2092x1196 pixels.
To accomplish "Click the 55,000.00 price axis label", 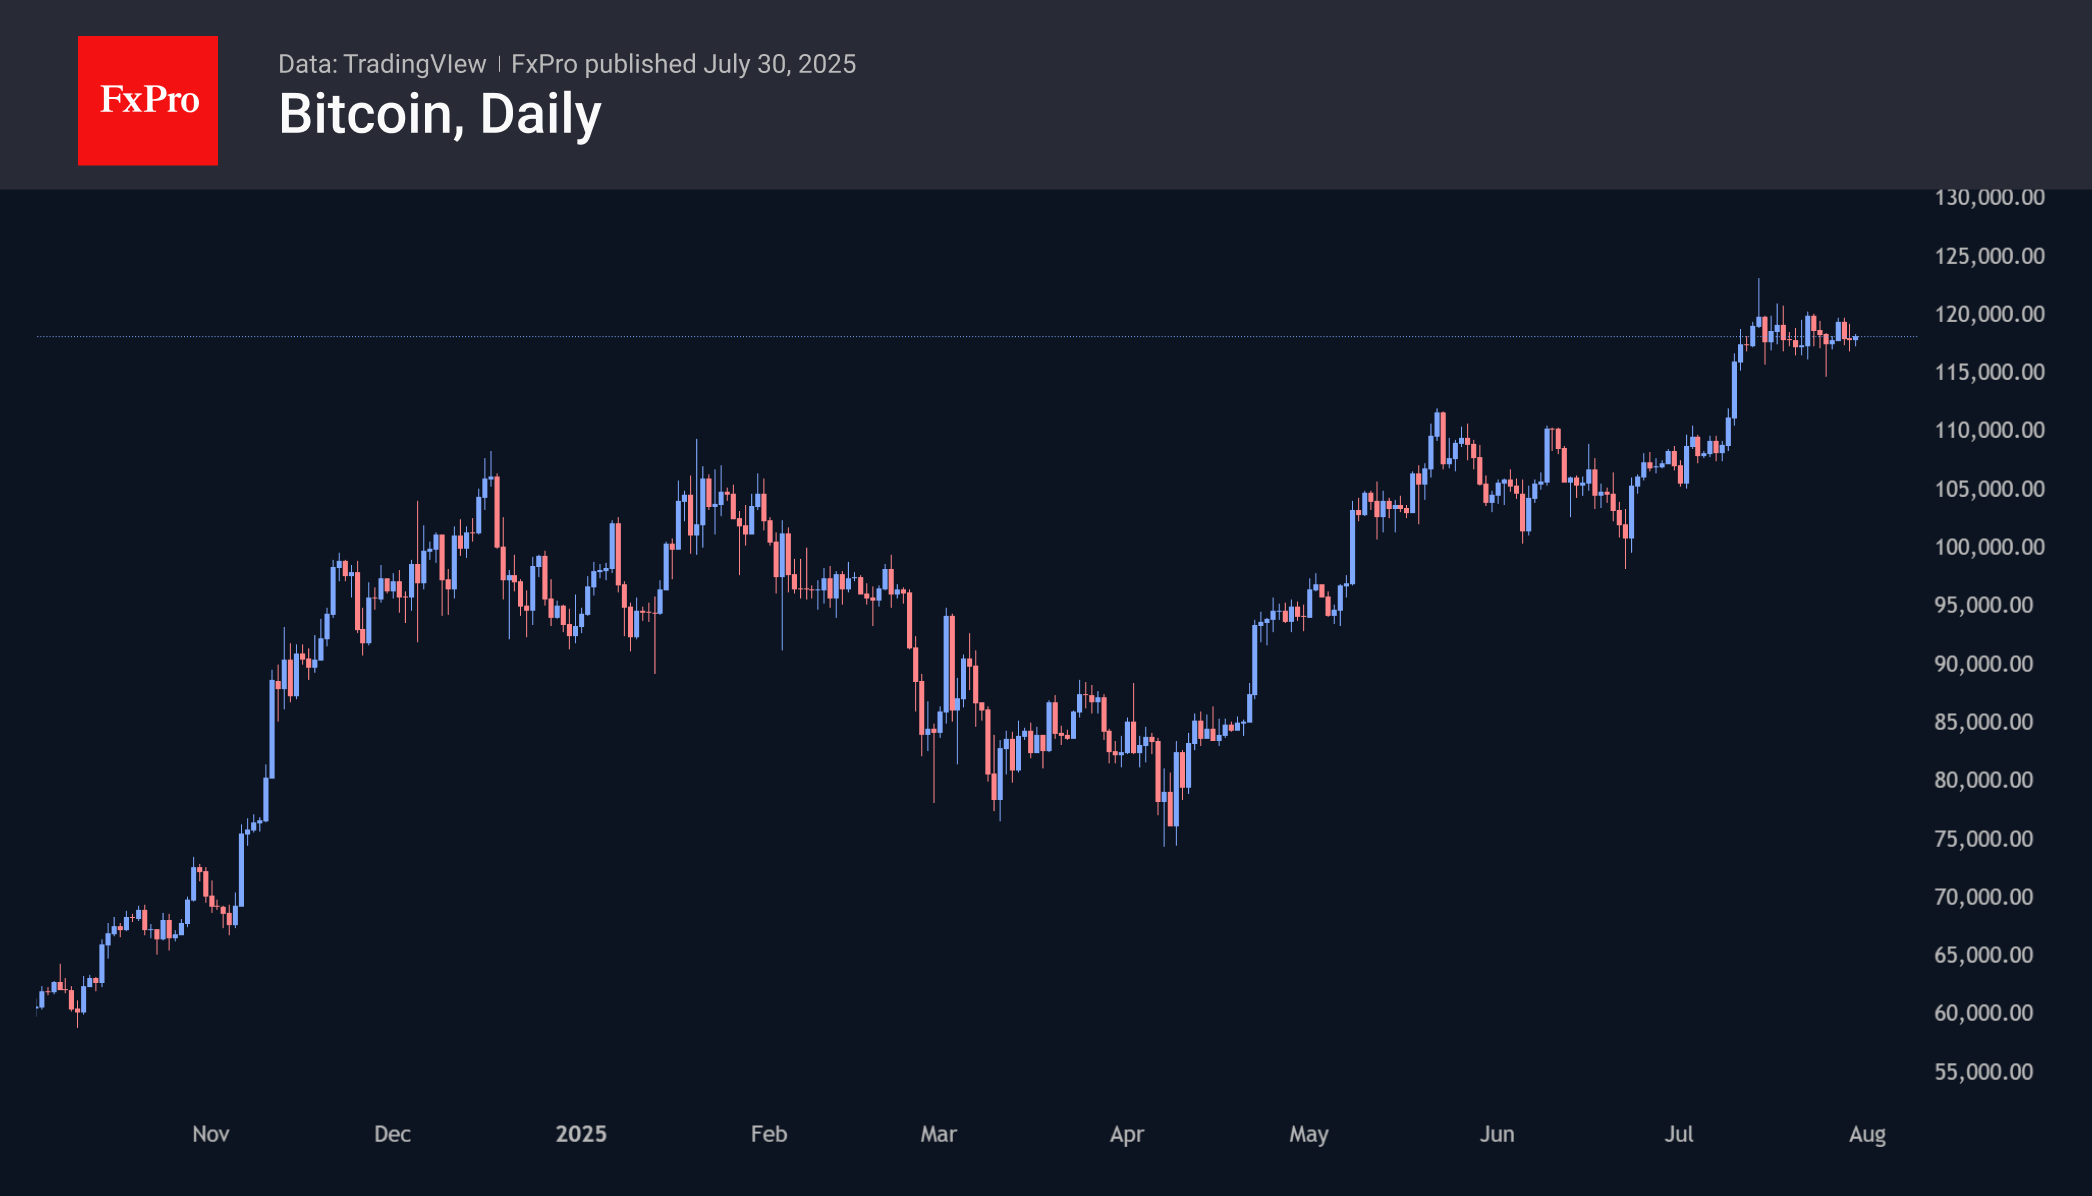I will point(1983,1072).
